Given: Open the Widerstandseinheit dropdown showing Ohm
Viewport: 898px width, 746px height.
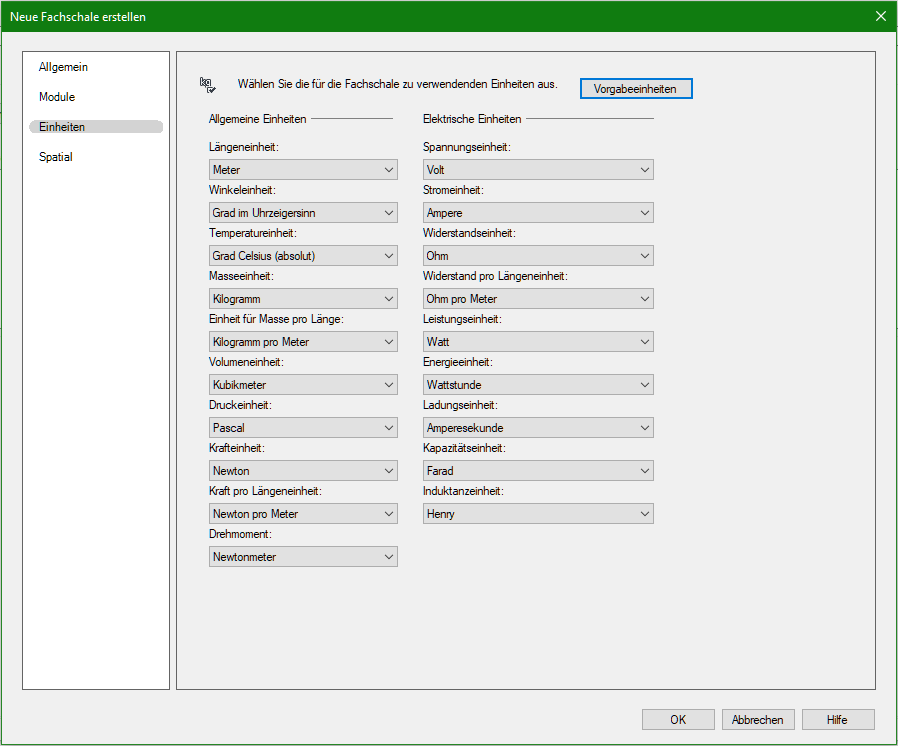Looking at the screenshot, I should click(538, 255).
